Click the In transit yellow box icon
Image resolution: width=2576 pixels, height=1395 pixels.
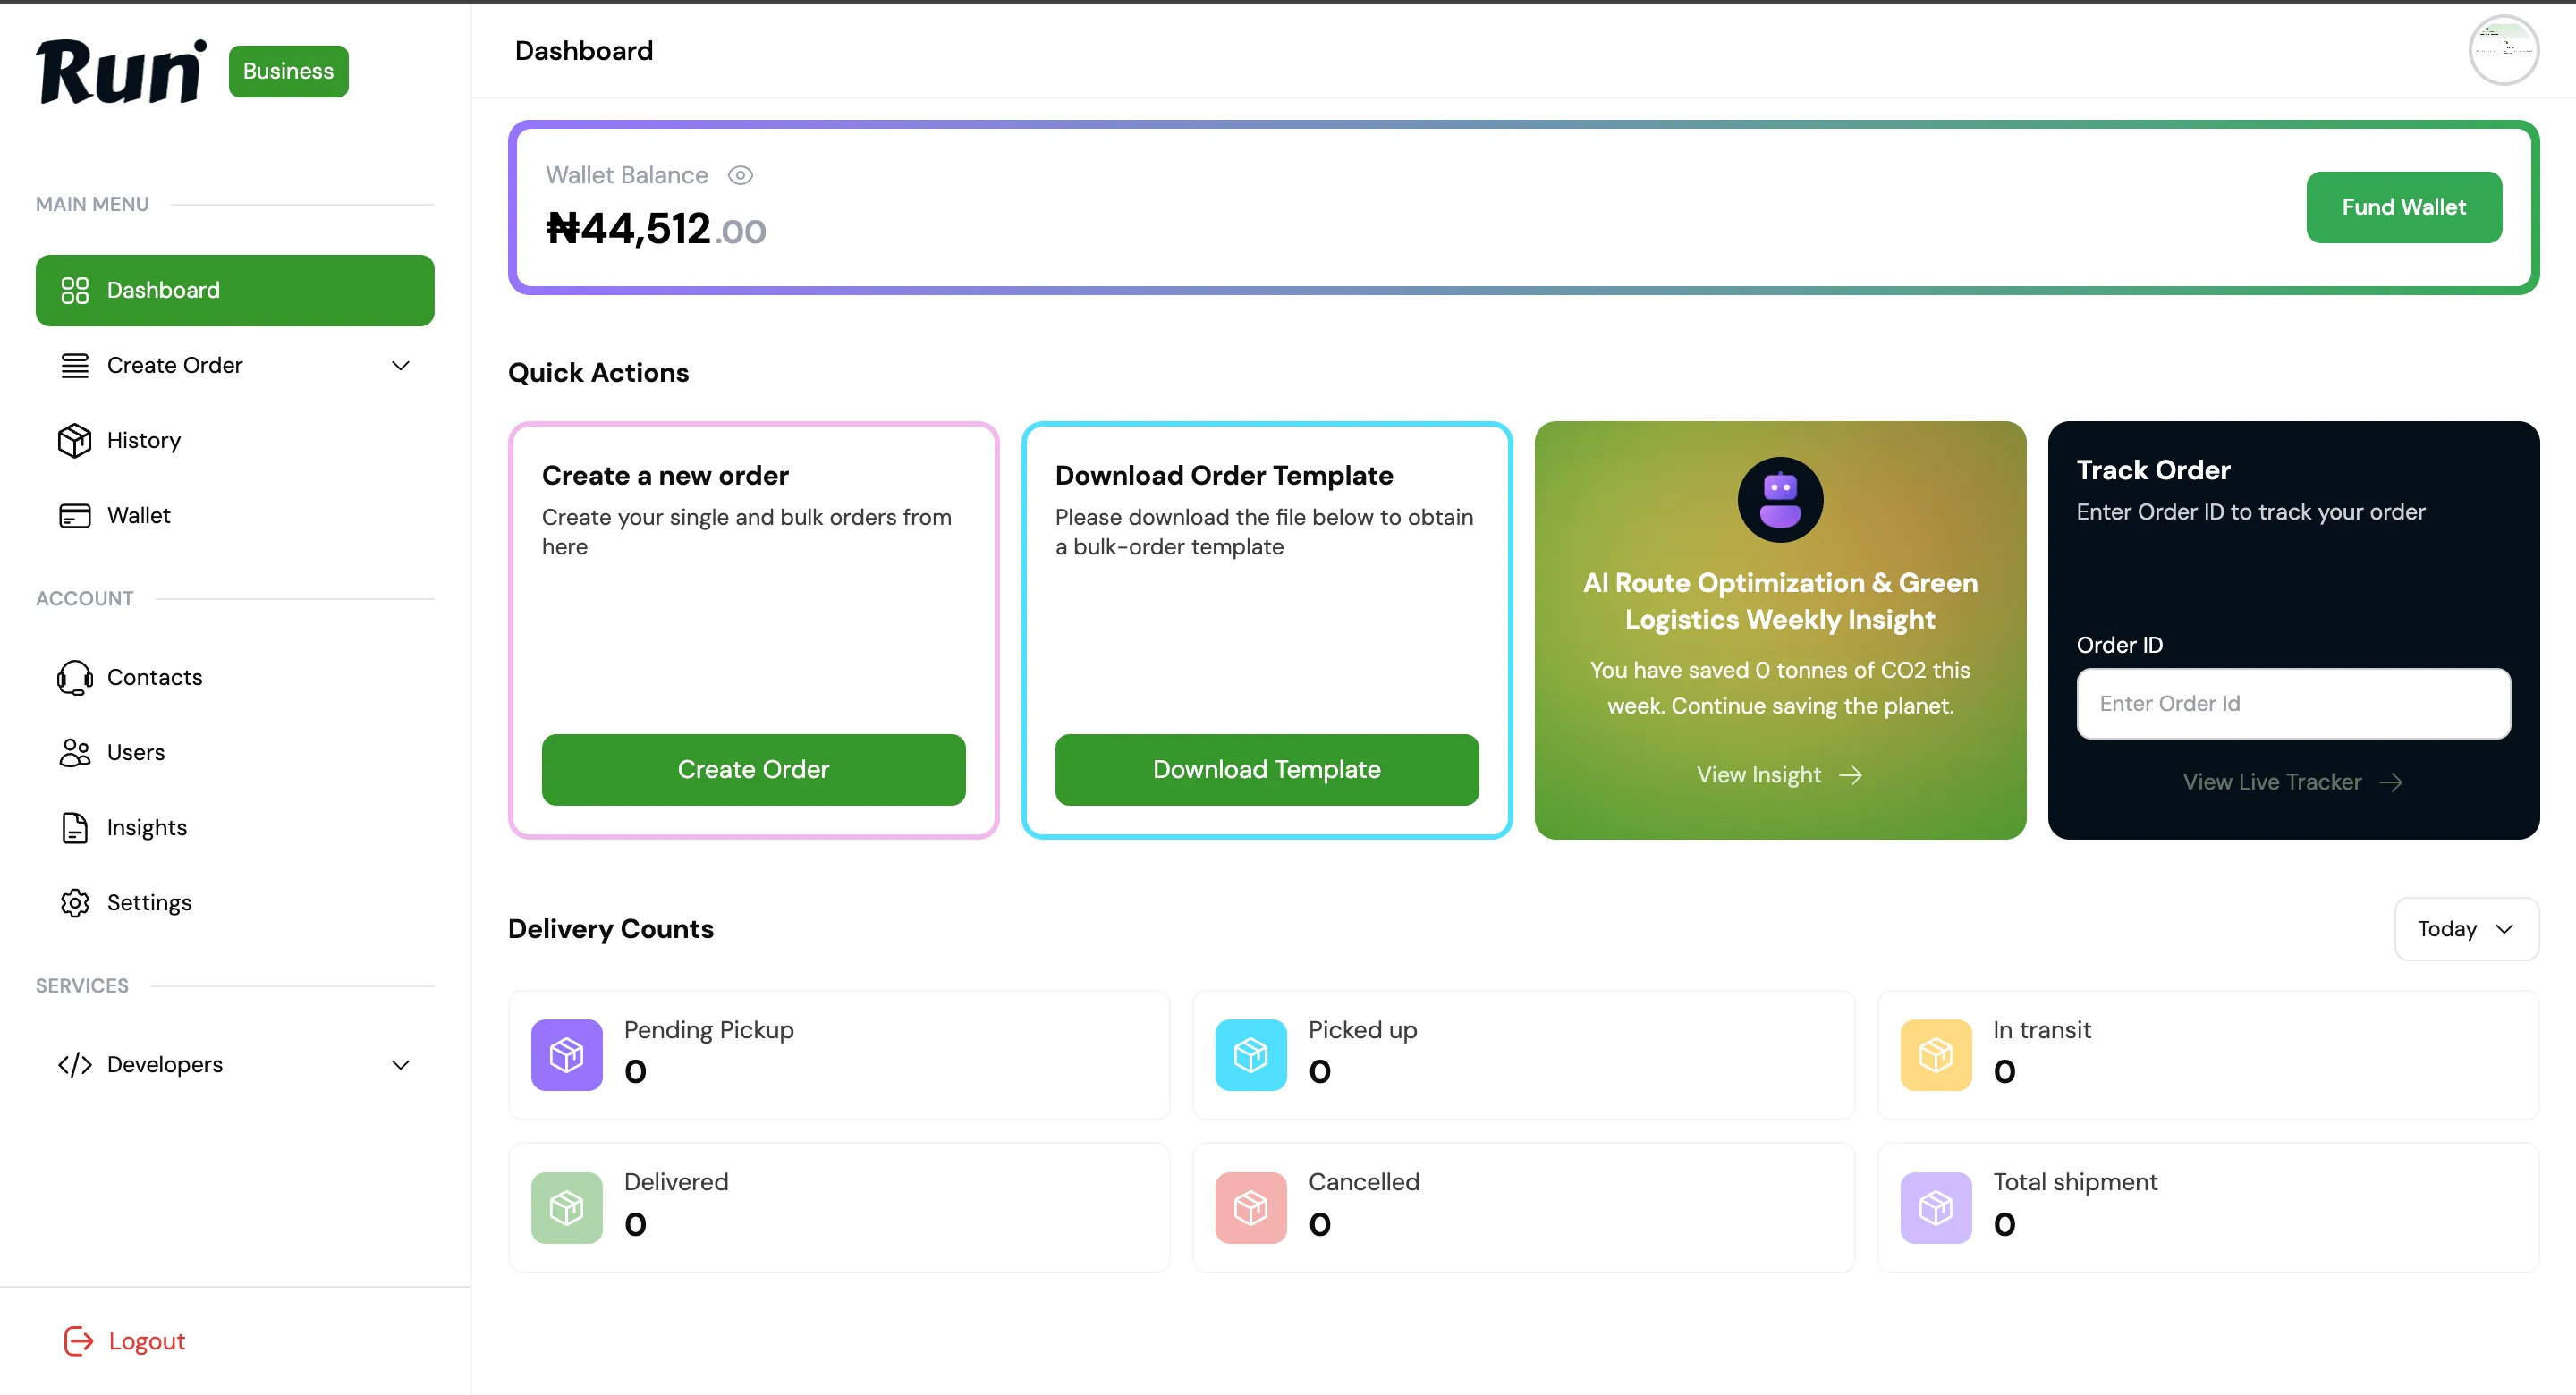pos(1935,1055)
